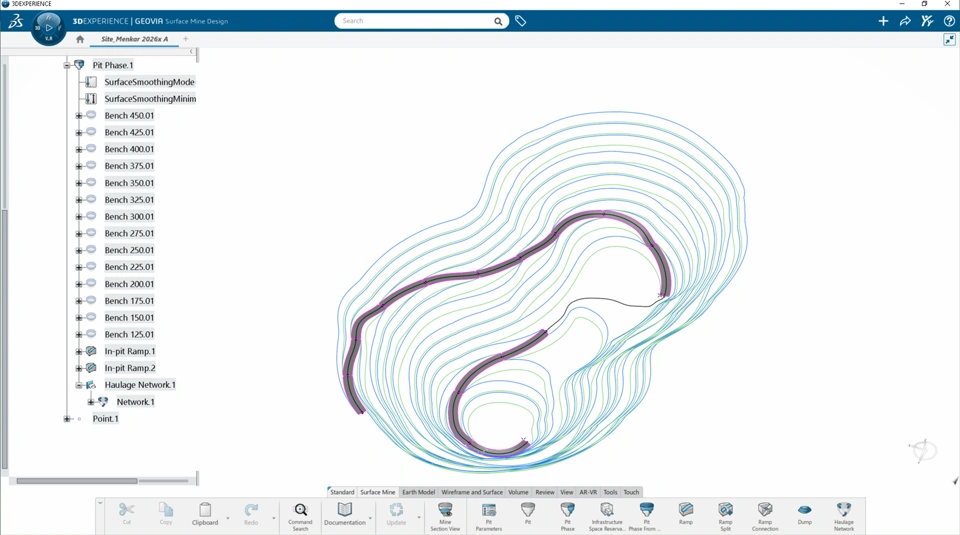Image resolution: width=960 pixels, height=535 pixels.
Task: Select the Ramp tool
Action: click(x=686, y=514)
